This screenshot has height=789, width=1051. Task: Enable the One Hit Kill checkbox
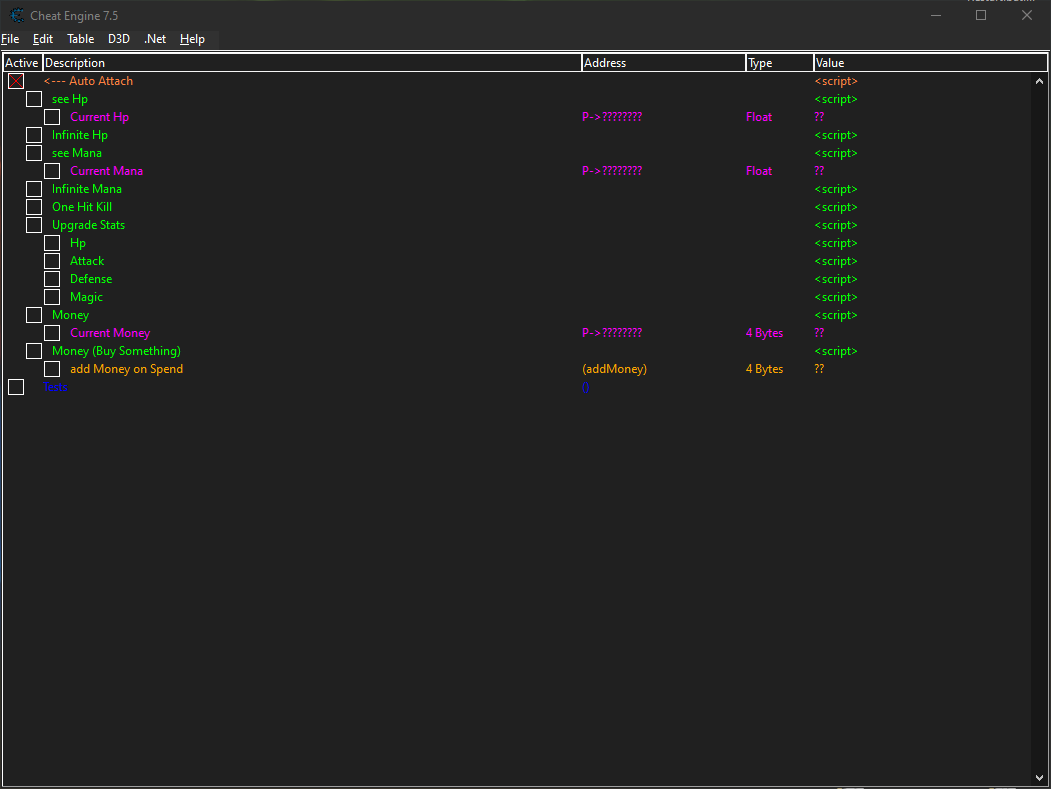coord(34,207)
